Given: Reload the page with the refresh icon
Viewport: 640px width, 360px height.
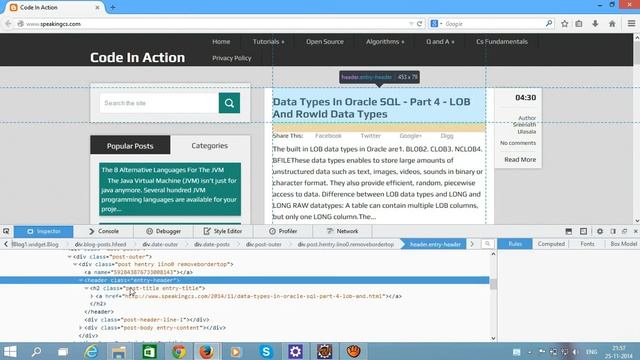Looking at the screenshot, I should 419,24.
